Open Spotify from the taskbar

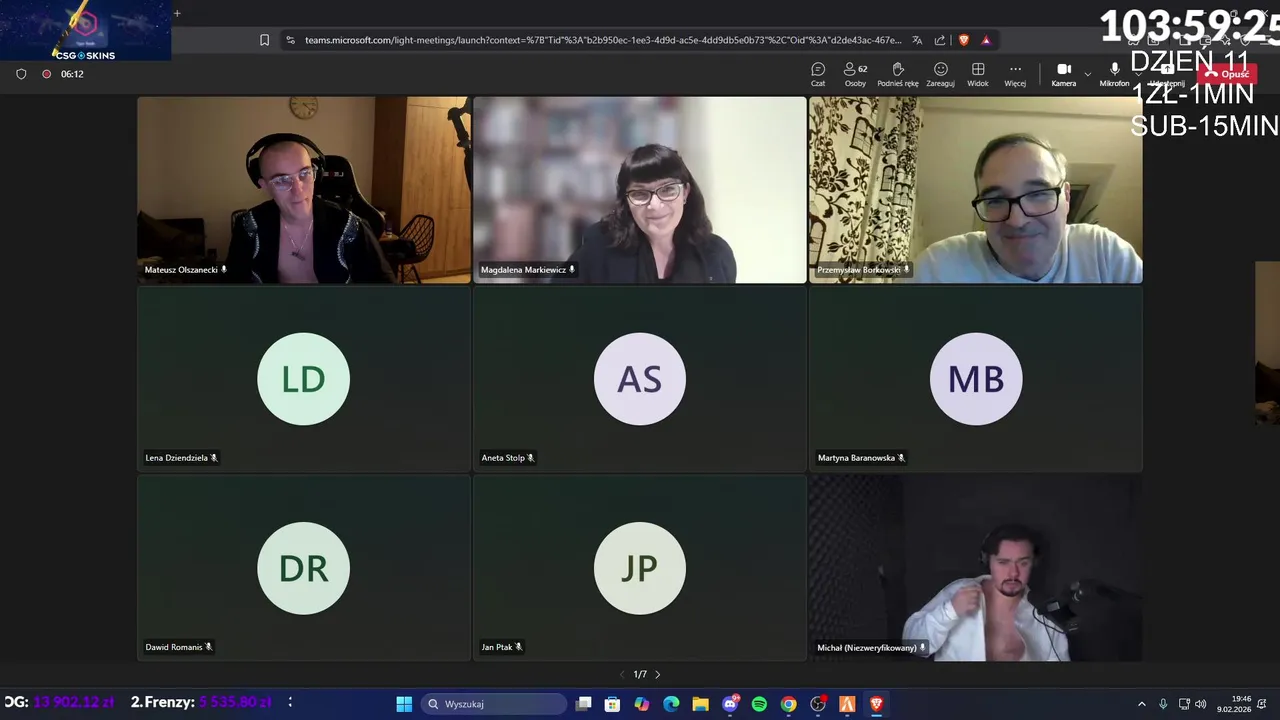click(x=759, y=704)
